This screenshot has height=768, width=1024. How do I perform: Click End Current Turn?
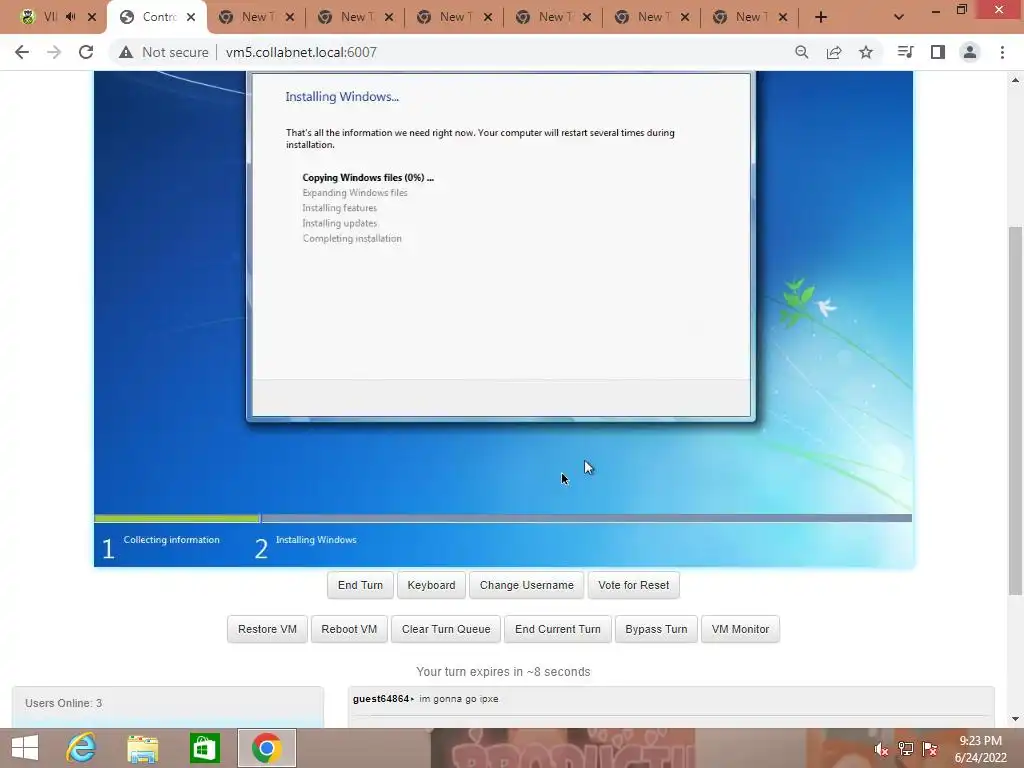[x=558, y=629]
